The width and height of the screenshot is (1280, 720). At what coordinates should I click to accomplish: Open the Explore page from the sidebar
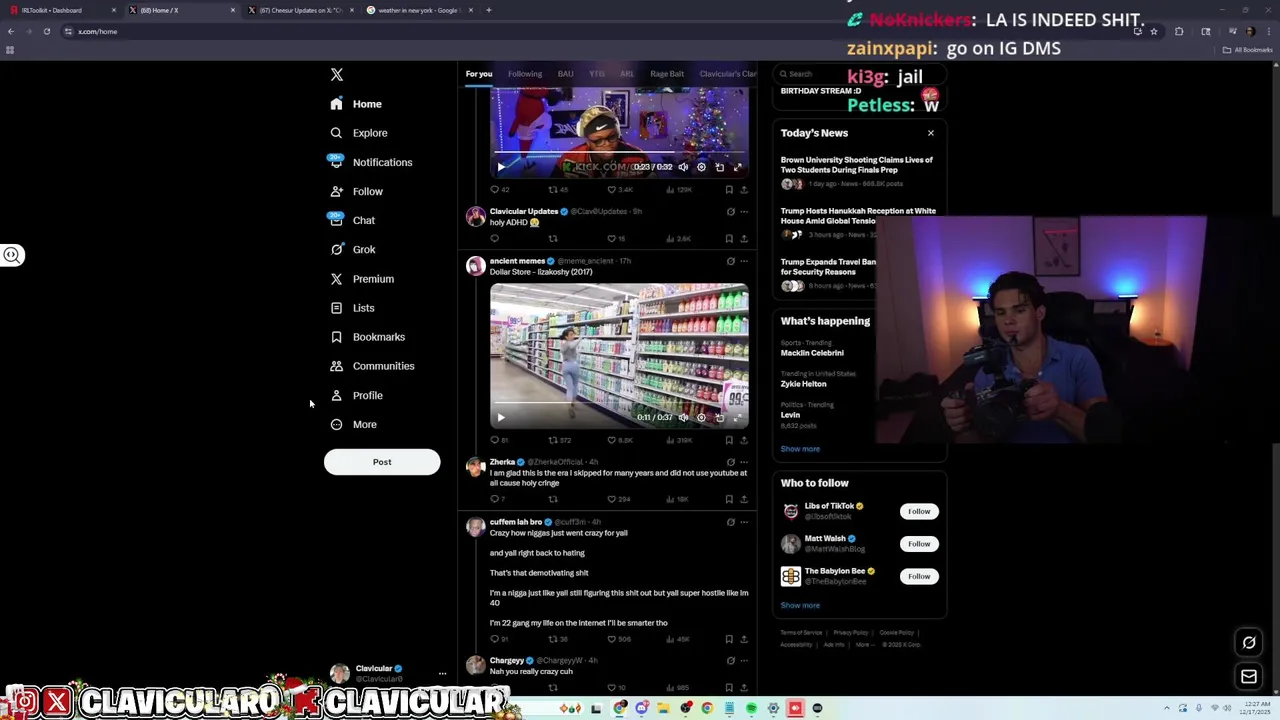(359, 133)
